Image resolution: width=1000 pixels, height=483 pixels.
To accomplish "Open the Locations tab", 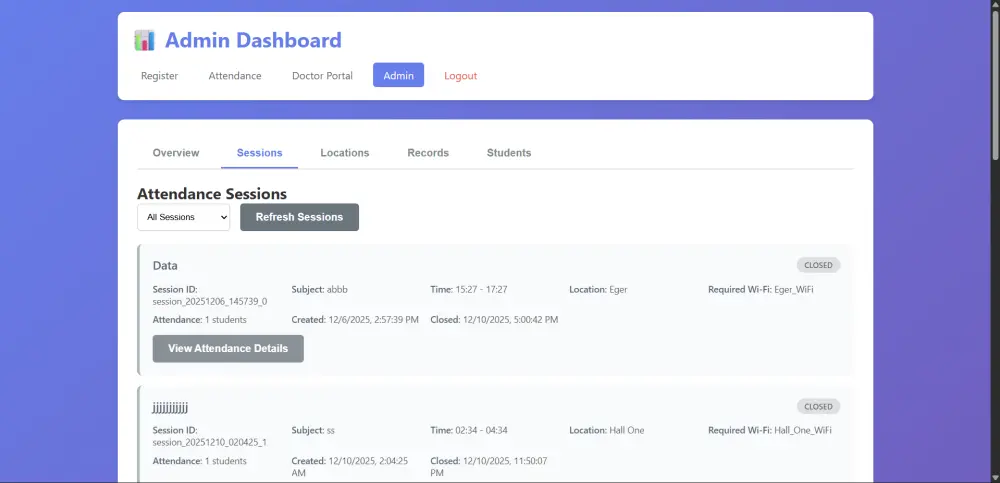I will coord(345,153).
